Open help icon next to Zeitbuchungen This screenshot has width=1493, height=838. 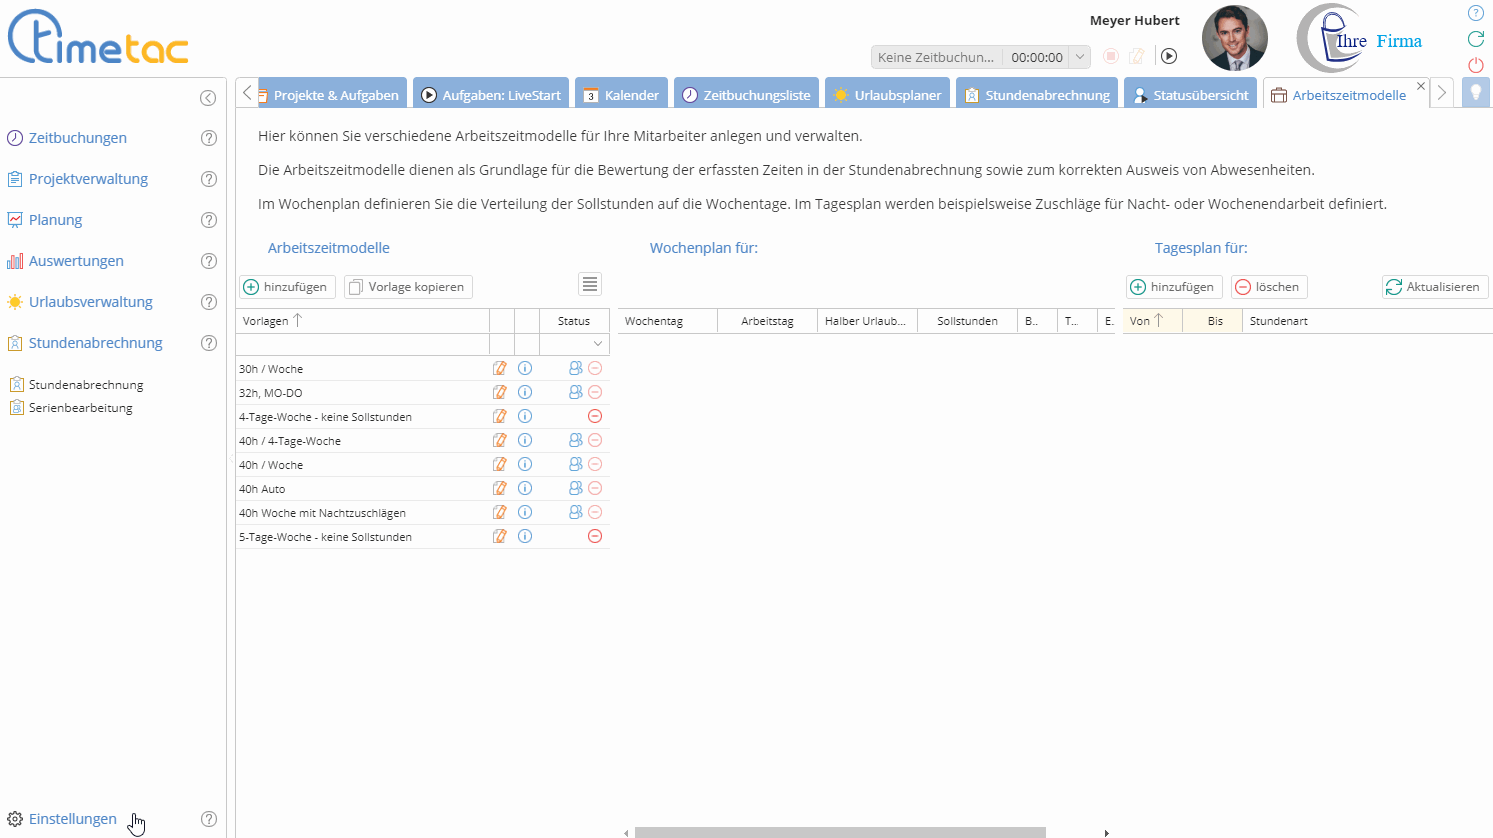click(x=209, y=138)
